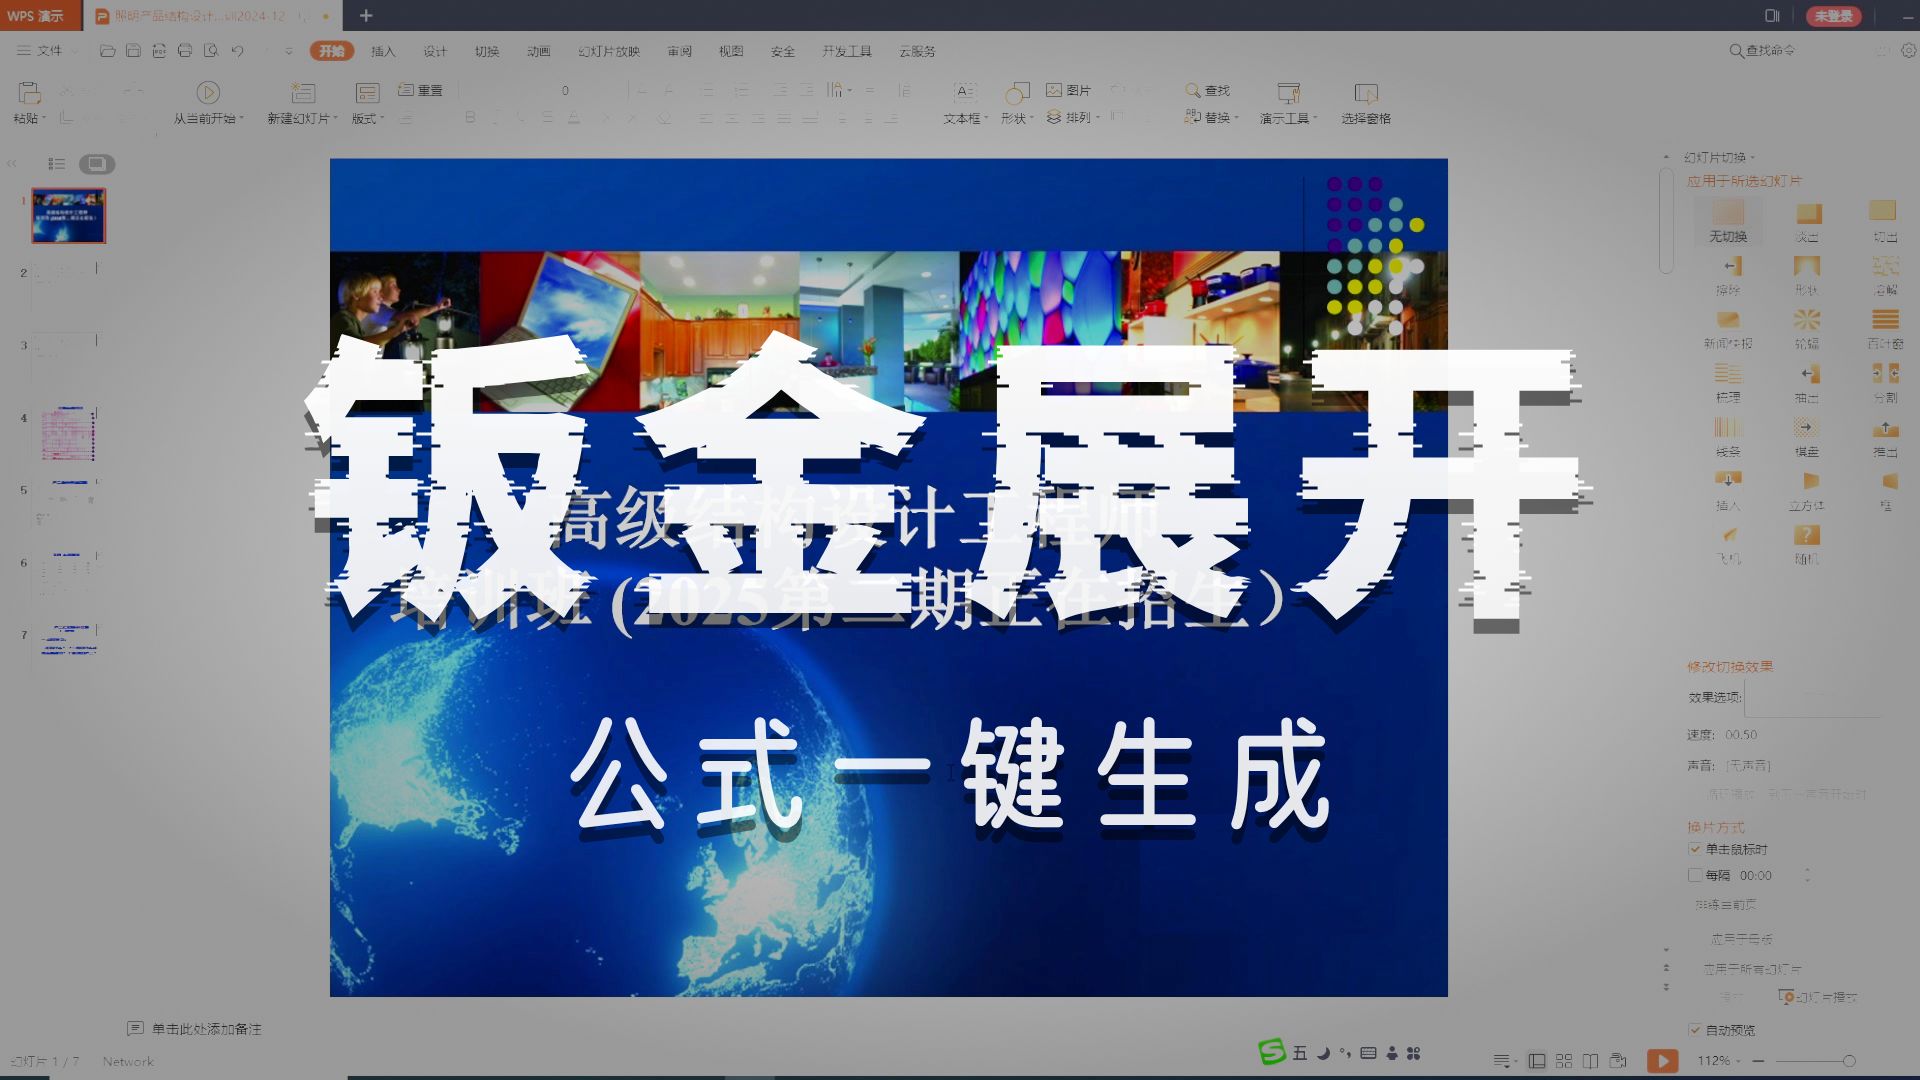This screenshot has width=1920, height=1080.
Task: Select the Cut (切出) transition
Action: (x=1885, y=222)
